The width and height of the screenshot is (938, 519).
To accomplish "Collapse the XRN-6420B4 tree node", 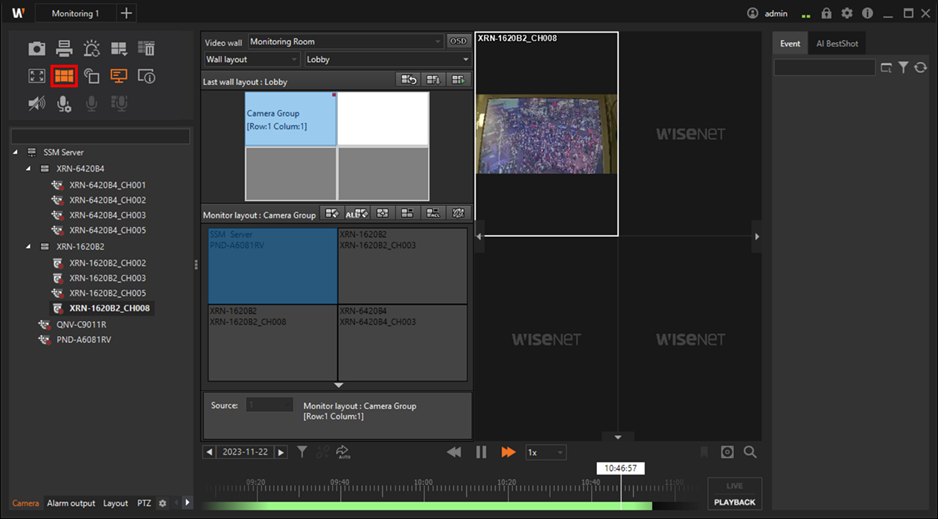I will tap(30, 169).
